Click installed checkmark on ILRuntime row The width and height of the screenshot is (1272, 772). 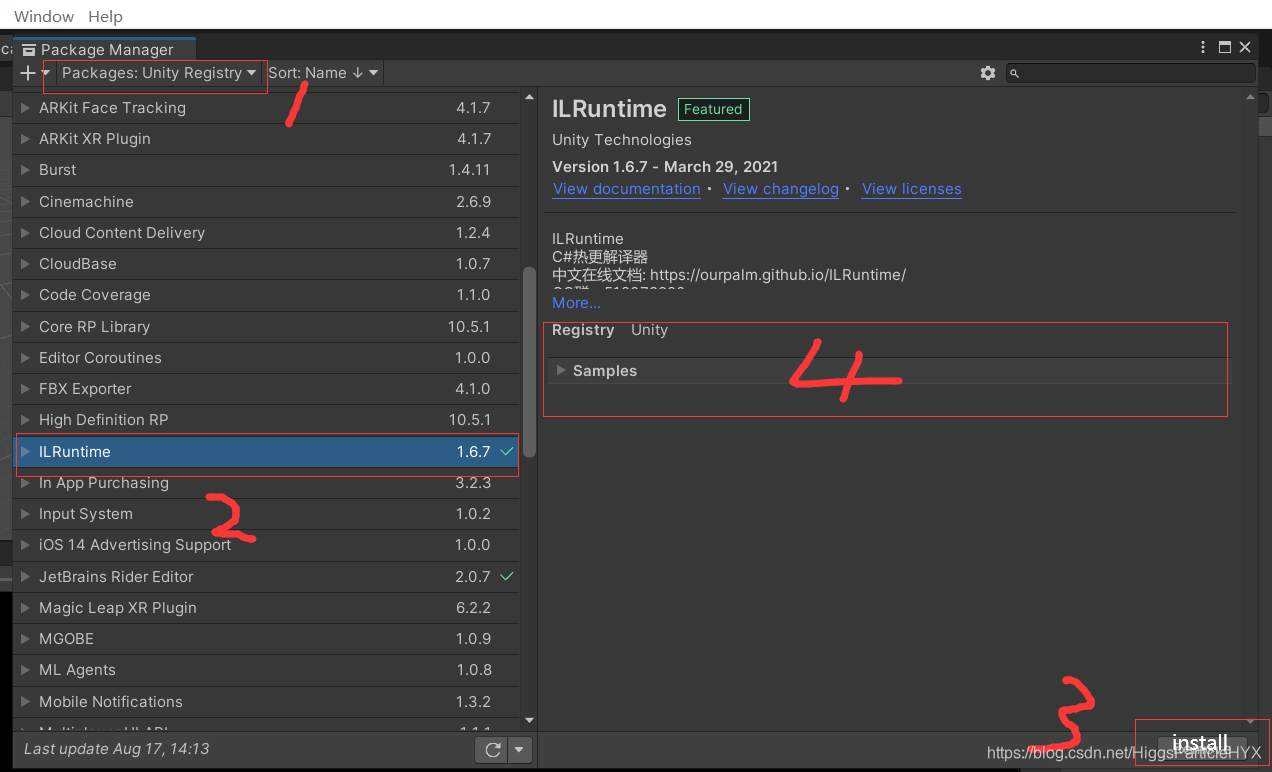click(x=507, y=452)
